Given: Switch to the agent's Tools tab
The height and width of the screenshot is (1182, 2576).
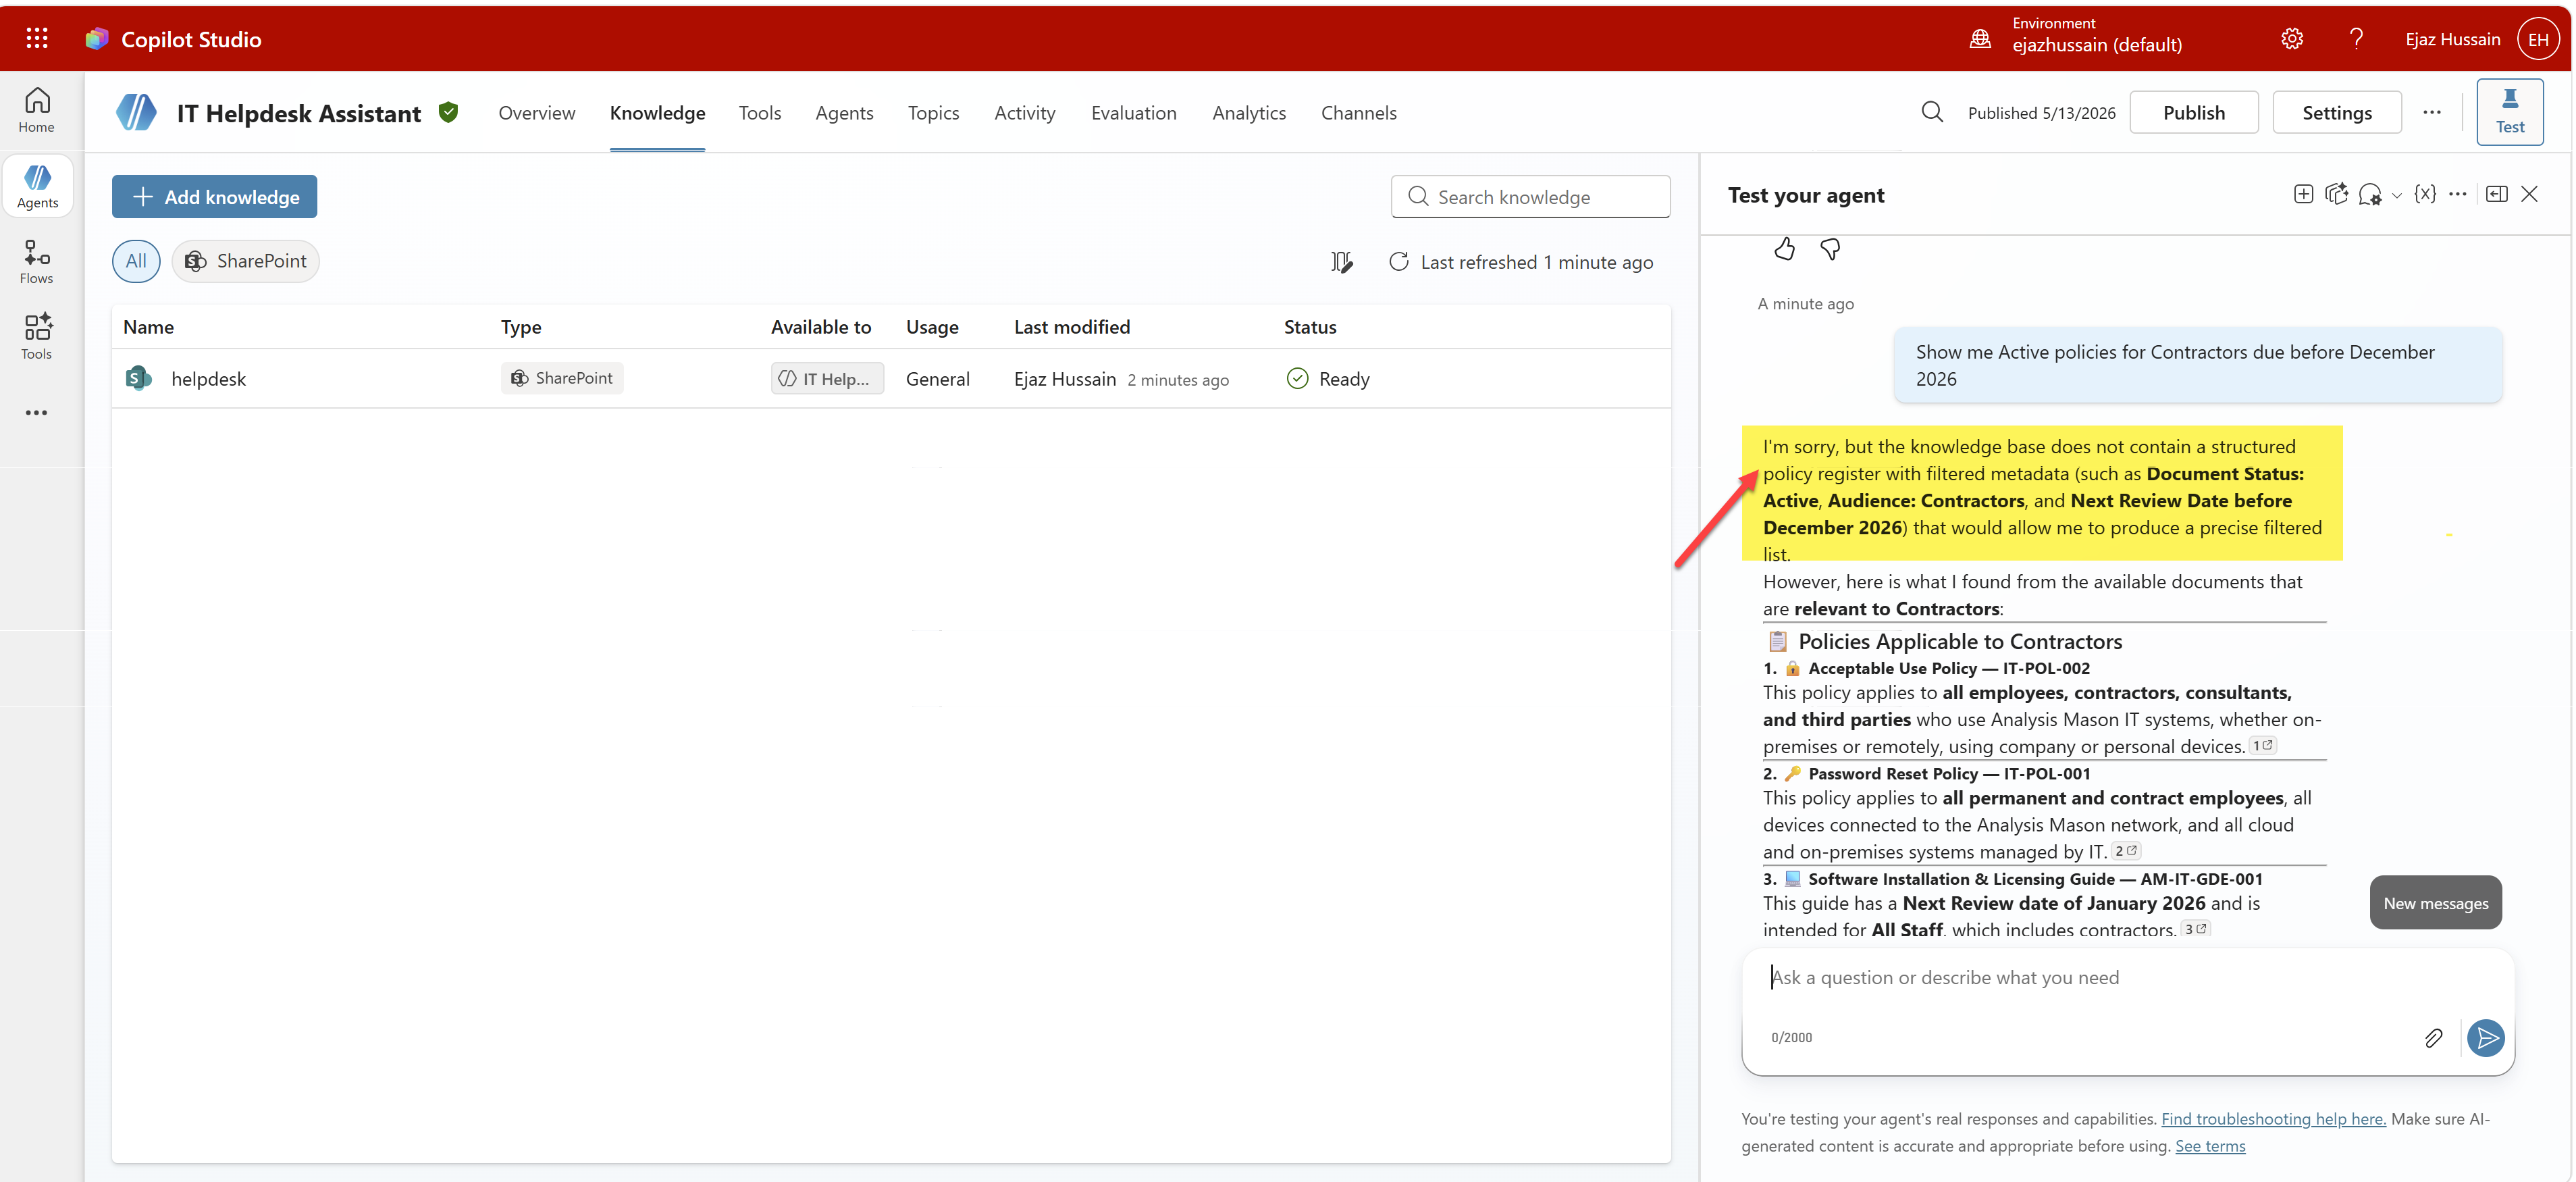Looking at the screenshot, I should [760, 112].
